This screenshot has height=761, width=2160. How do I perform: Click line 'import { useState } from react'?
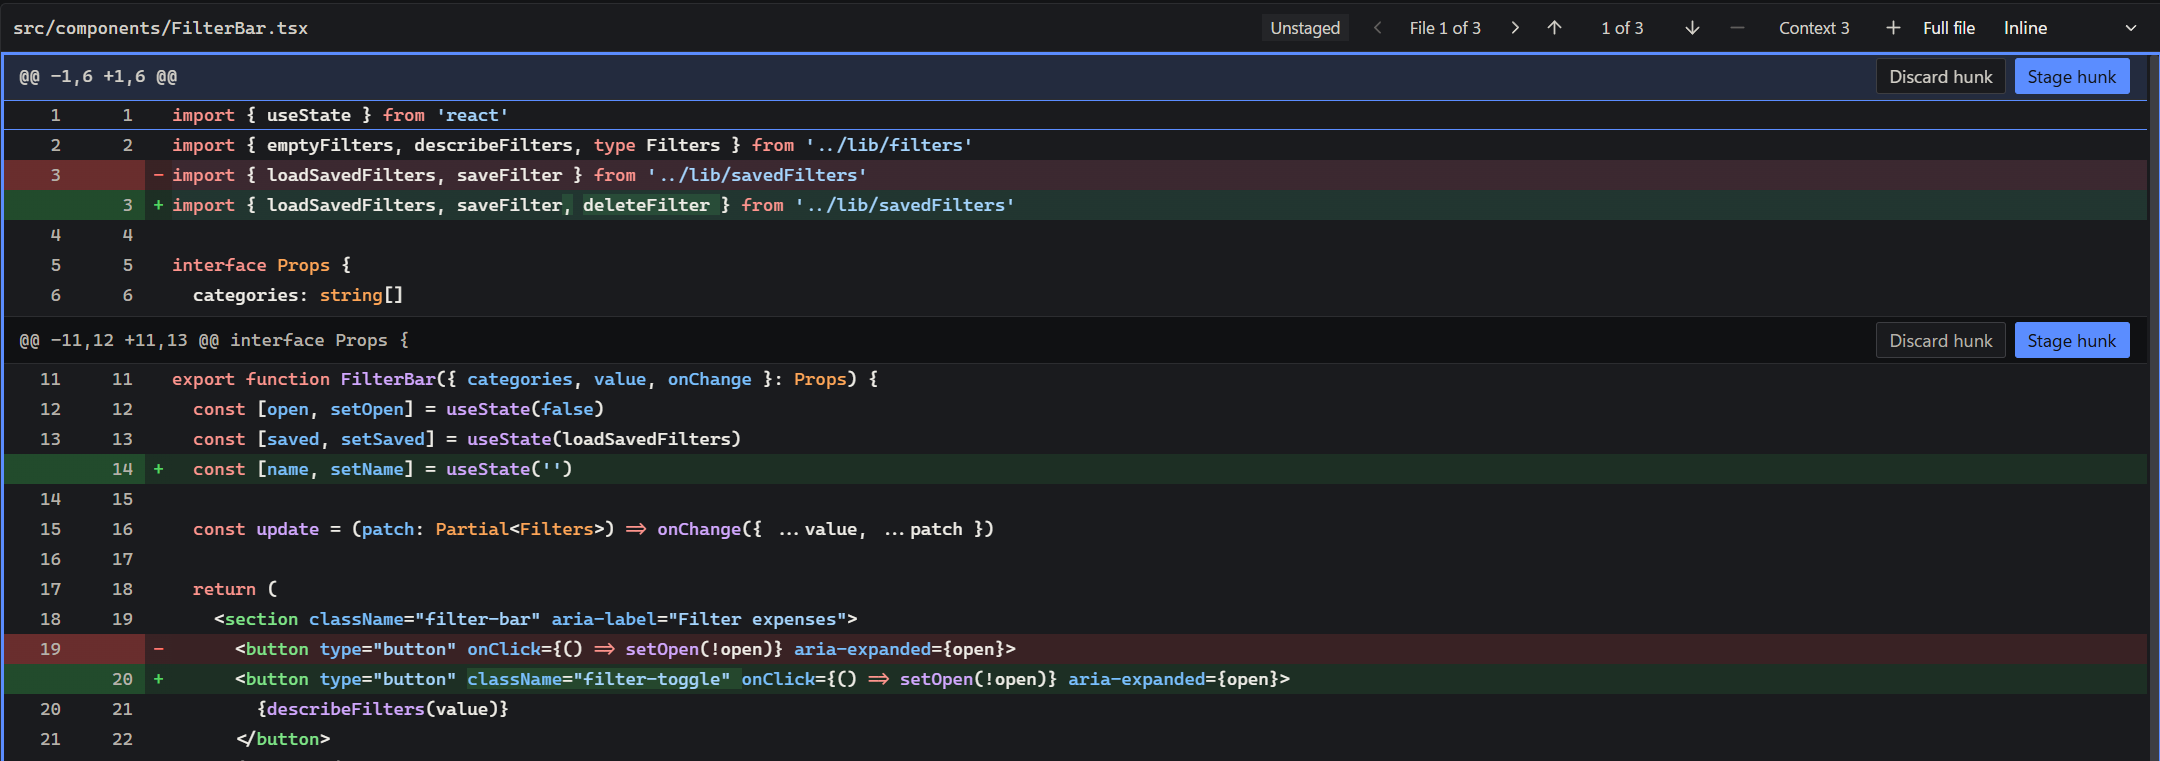tap(1075, 115)
